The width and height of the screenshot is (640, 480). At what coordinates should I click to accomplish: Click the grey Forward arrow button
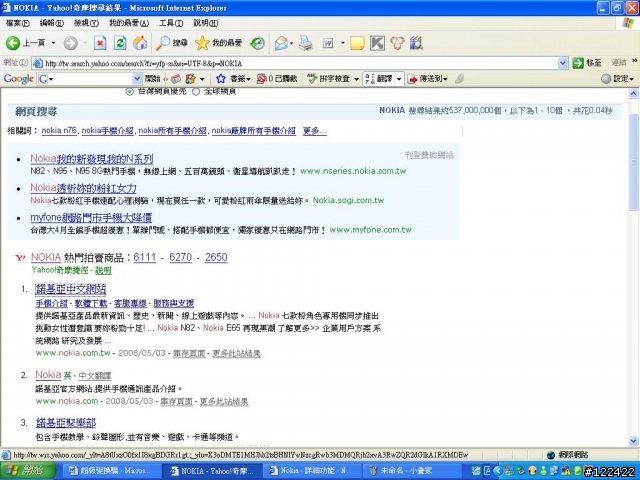coord(71,43)
